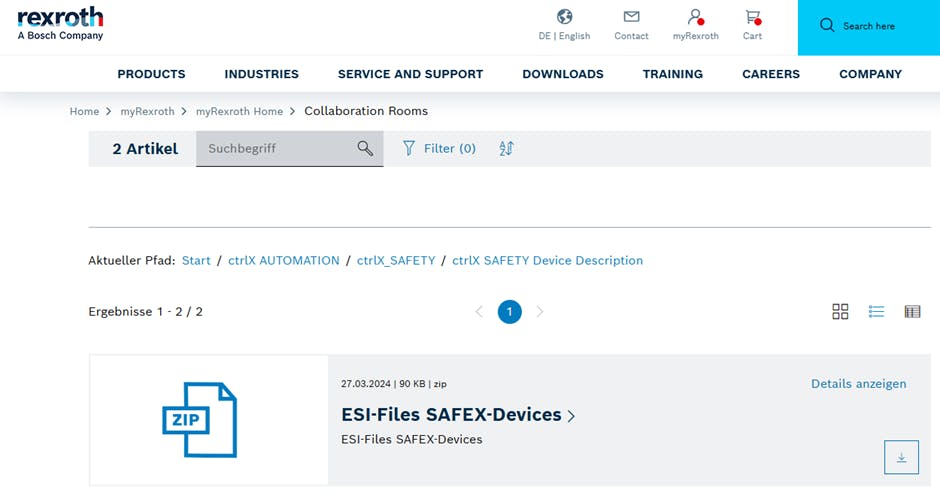
Task: Open the ESI-Files SAFEX-Devices title link
Action: 451,415
